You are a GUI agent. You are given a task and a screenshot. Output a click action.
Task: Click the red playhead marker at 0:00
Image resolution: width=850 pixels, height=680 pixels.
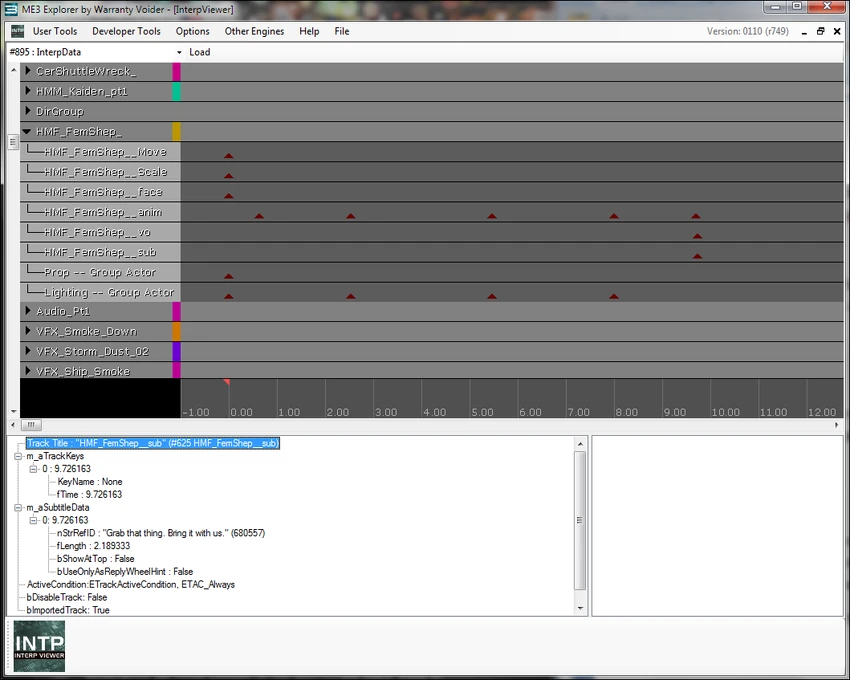pyautogui.click(x=227, y=383)
